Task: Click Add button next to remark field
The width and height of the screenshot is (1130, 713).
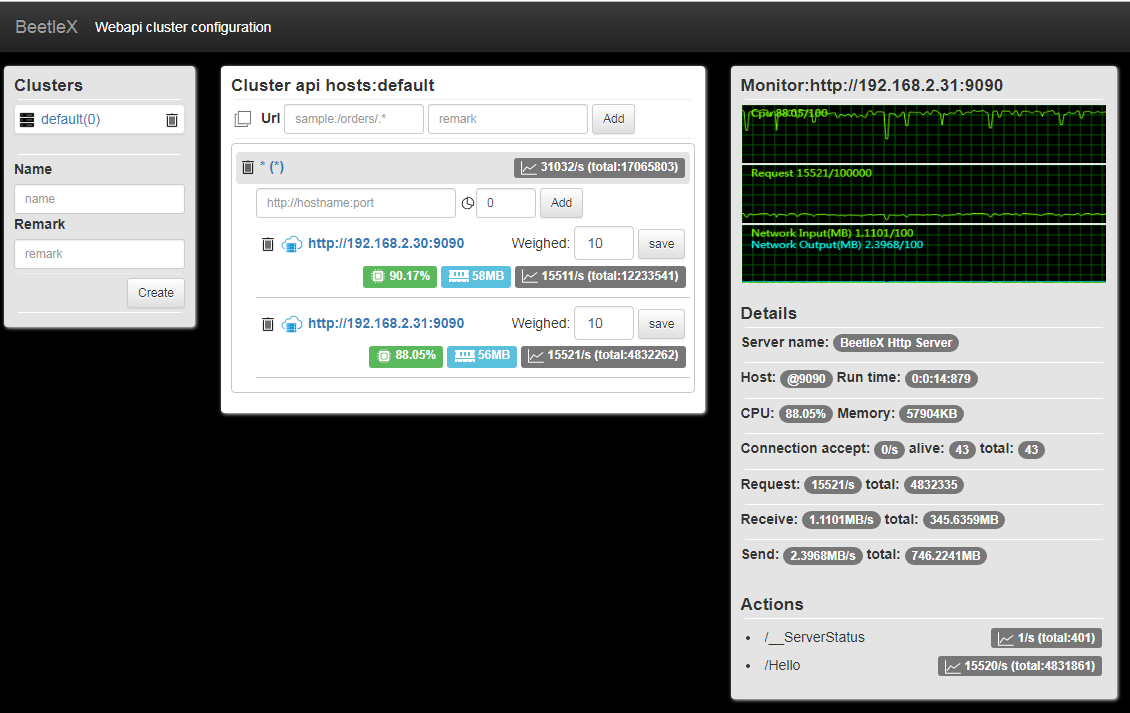Action: click(x=613, y=119)
